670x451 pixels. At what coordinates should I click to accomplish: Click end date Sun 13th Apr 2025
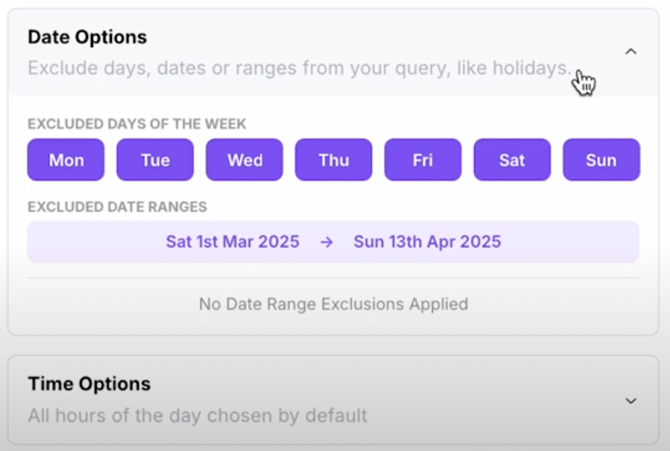click(427, 242)
